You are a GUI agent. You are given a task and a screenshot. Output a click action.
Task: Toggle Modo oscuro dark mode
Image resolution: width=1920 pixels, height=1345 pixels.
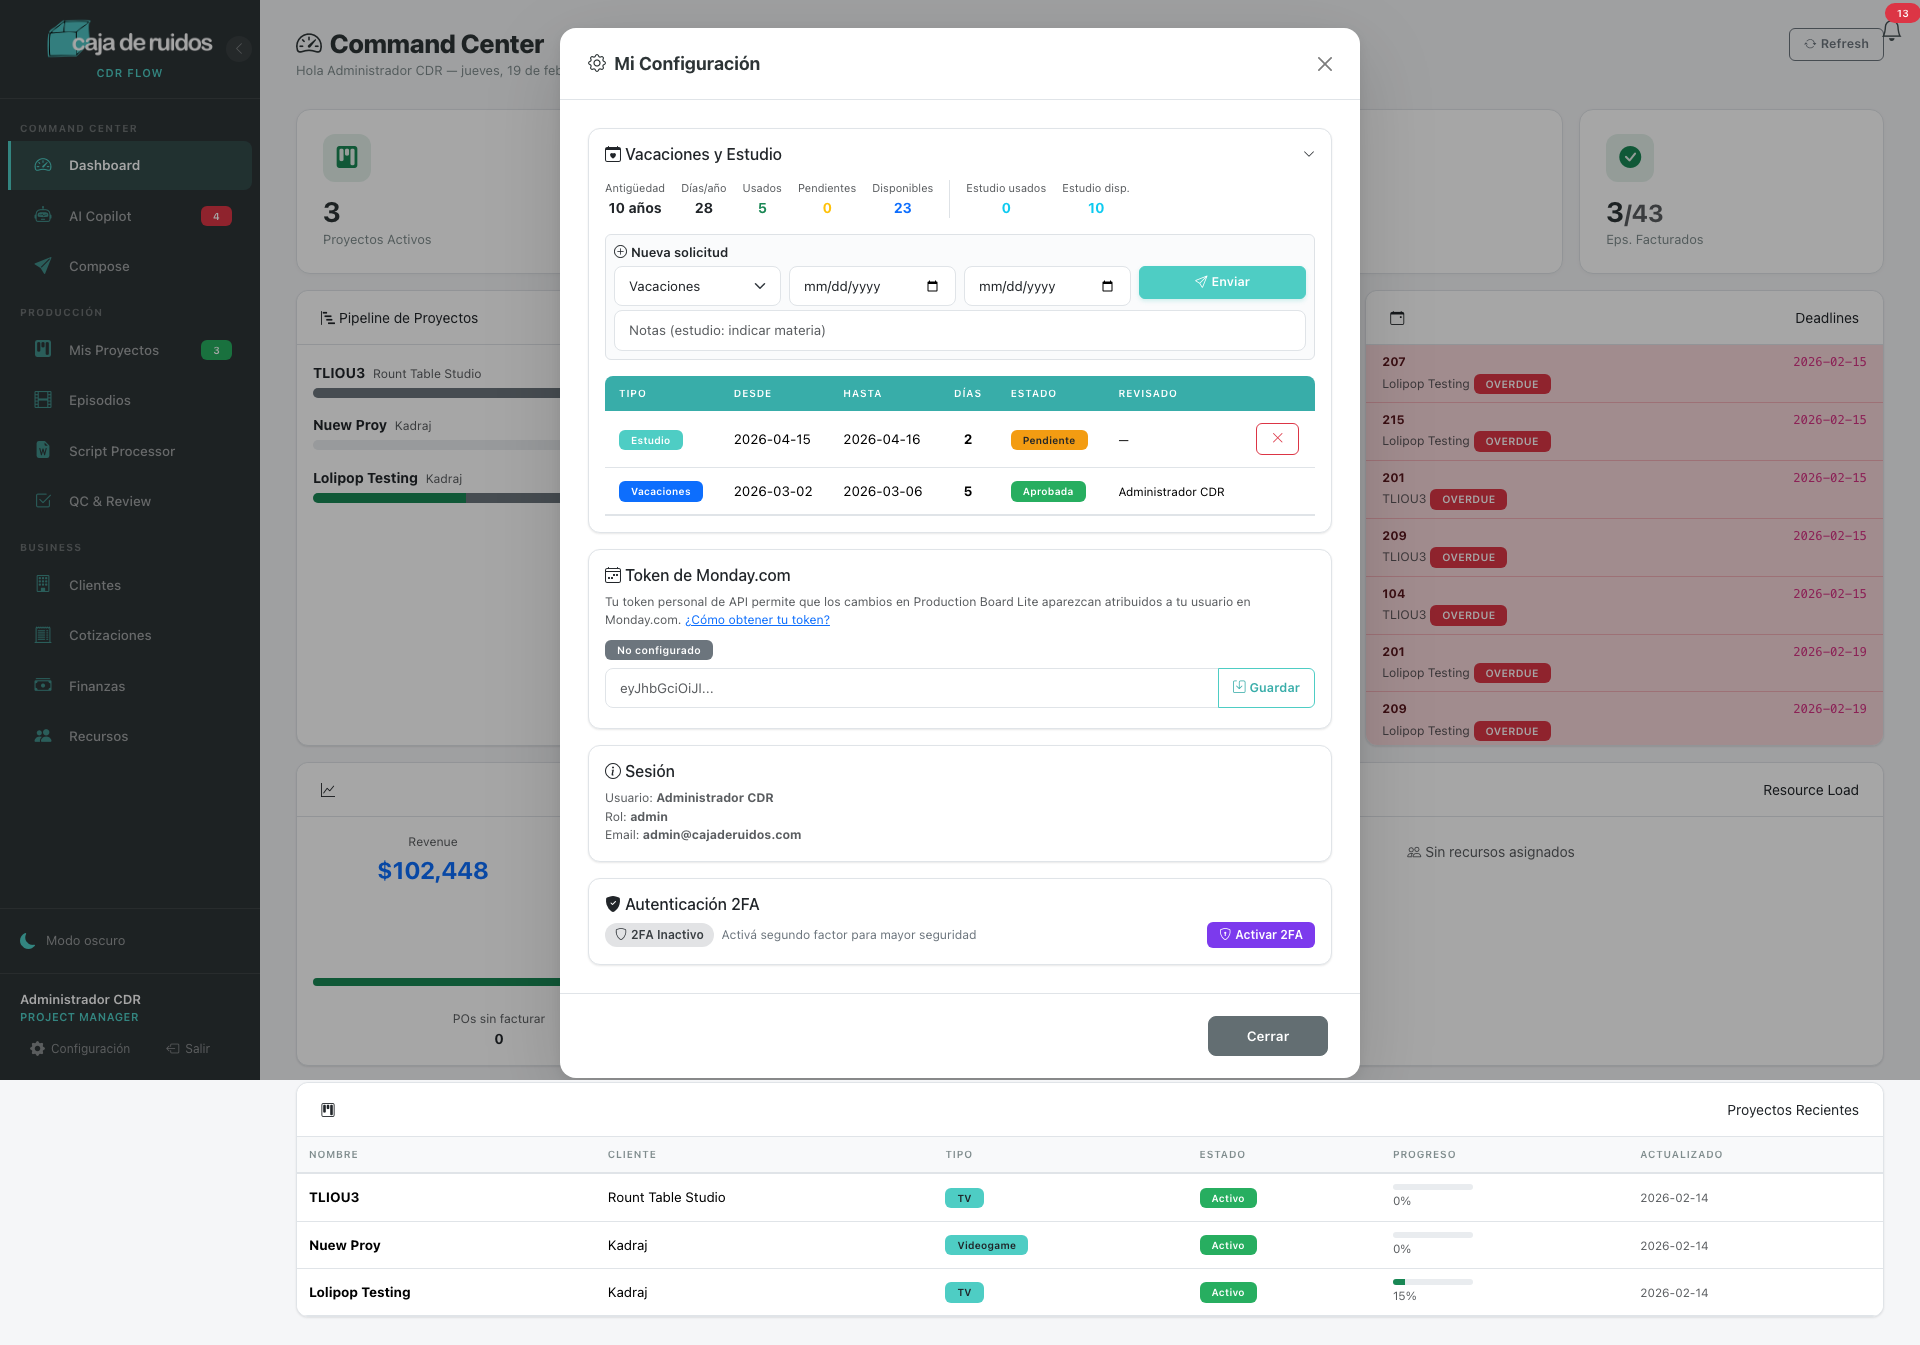(73, 941)
